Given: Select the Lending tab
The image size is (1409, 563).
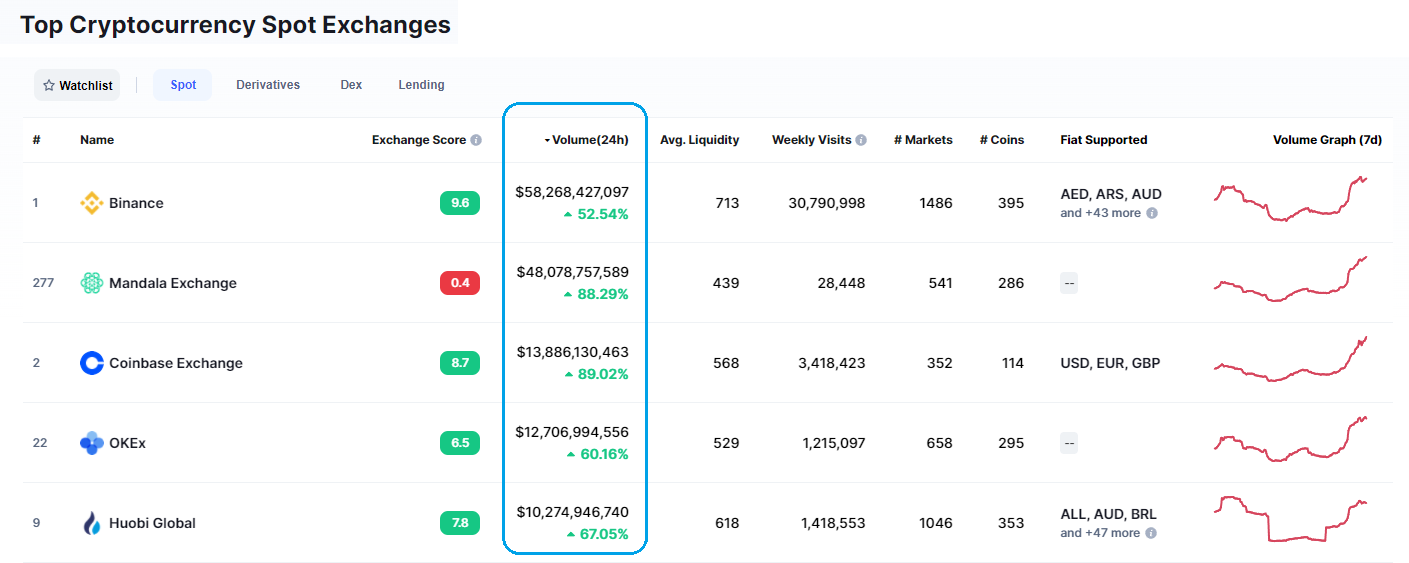Looking at the screenshot, I should 421,85.
